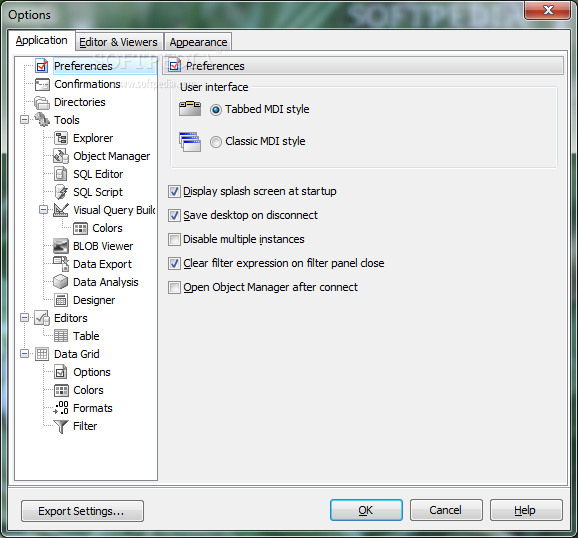The height and width of the screenshot is (538, 578).
Task: Open the Appearance tab
Action: pos(198,42)
